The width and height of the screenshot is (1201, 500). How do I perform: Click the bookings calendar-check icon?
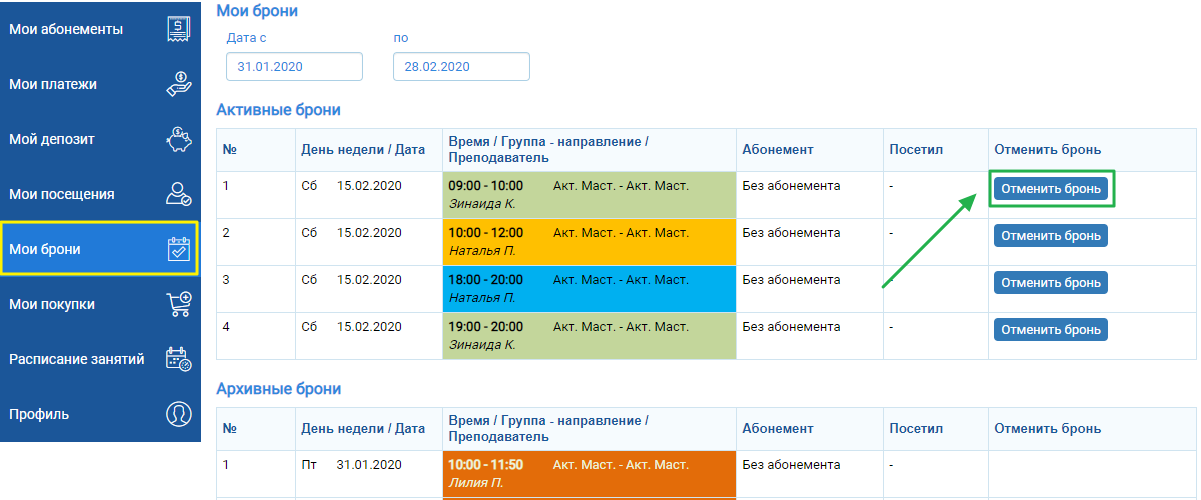pyautogui.click(x=179, y=249)
